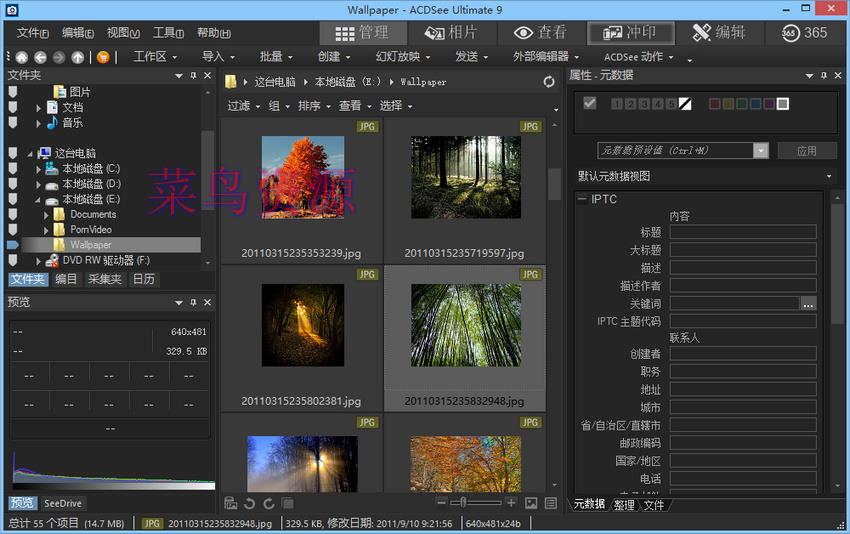
Task: Switch to 相片 Photos mode
Action: click(x=451, y=33)
